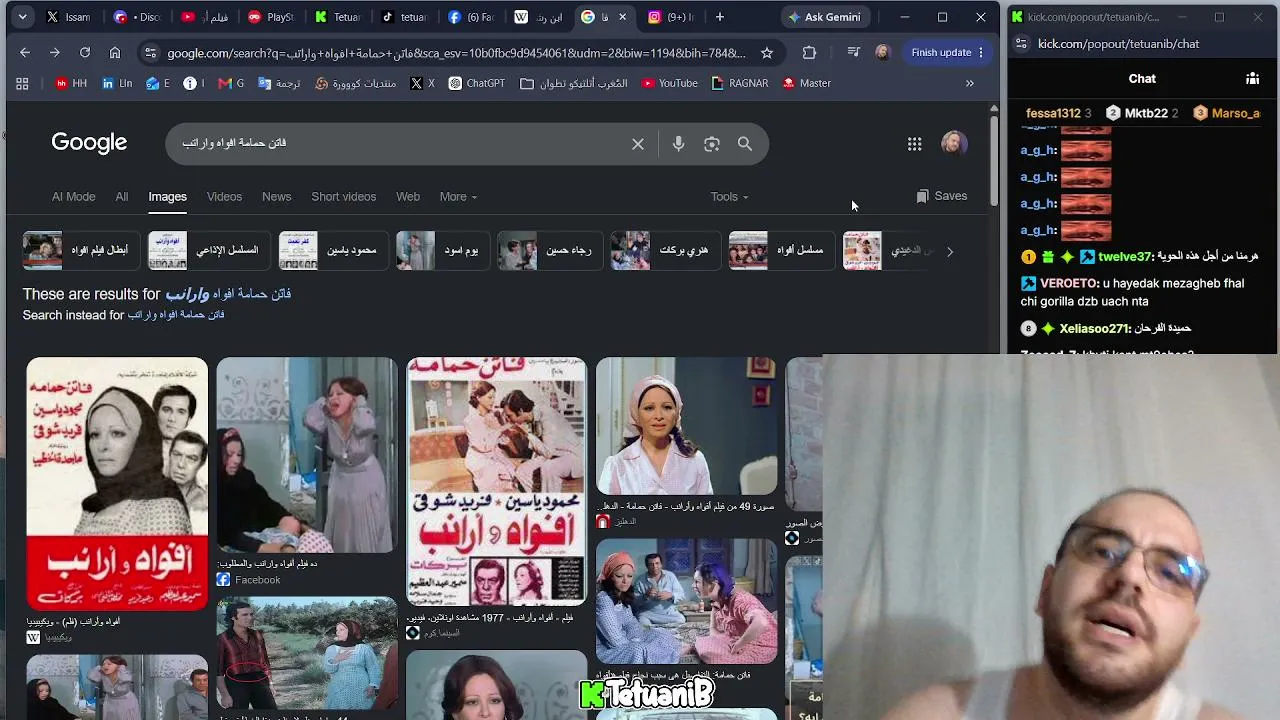The image size is (1280, 720).
Task: Open the المغرب أتلتيكو تطوان bookmark folder
Action: (574, 83)
